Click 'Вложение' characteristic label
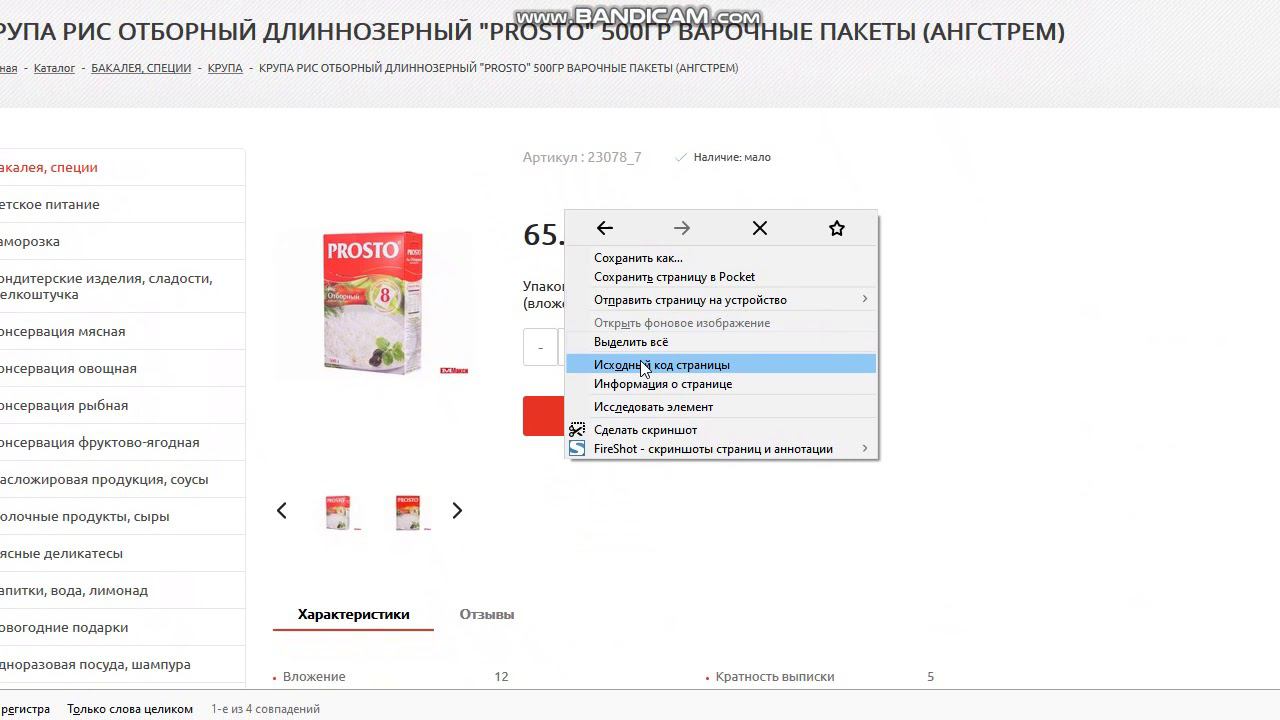This screenshot has width=1280, height=720. [x=314, y=677]
